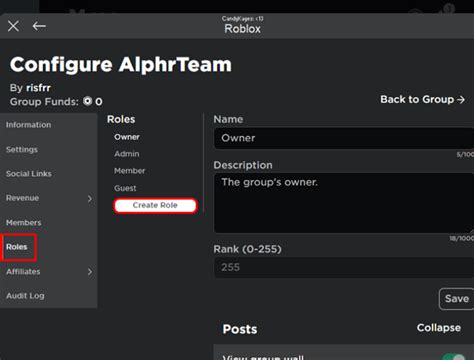Image resolution: width=474 pixels, height=360 pixels.
Task: Open the Information sidebar item
Action: (x=29, y=125)
